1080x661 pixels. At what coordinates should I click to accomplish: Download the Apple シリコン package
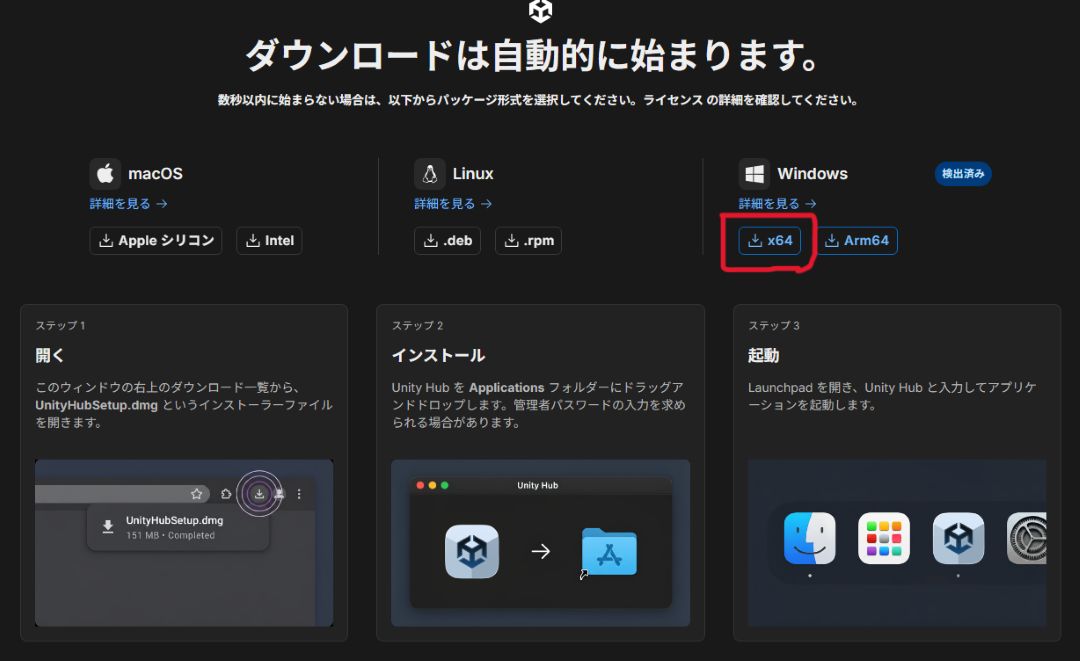pyautogui.click(x=156, y=240)
